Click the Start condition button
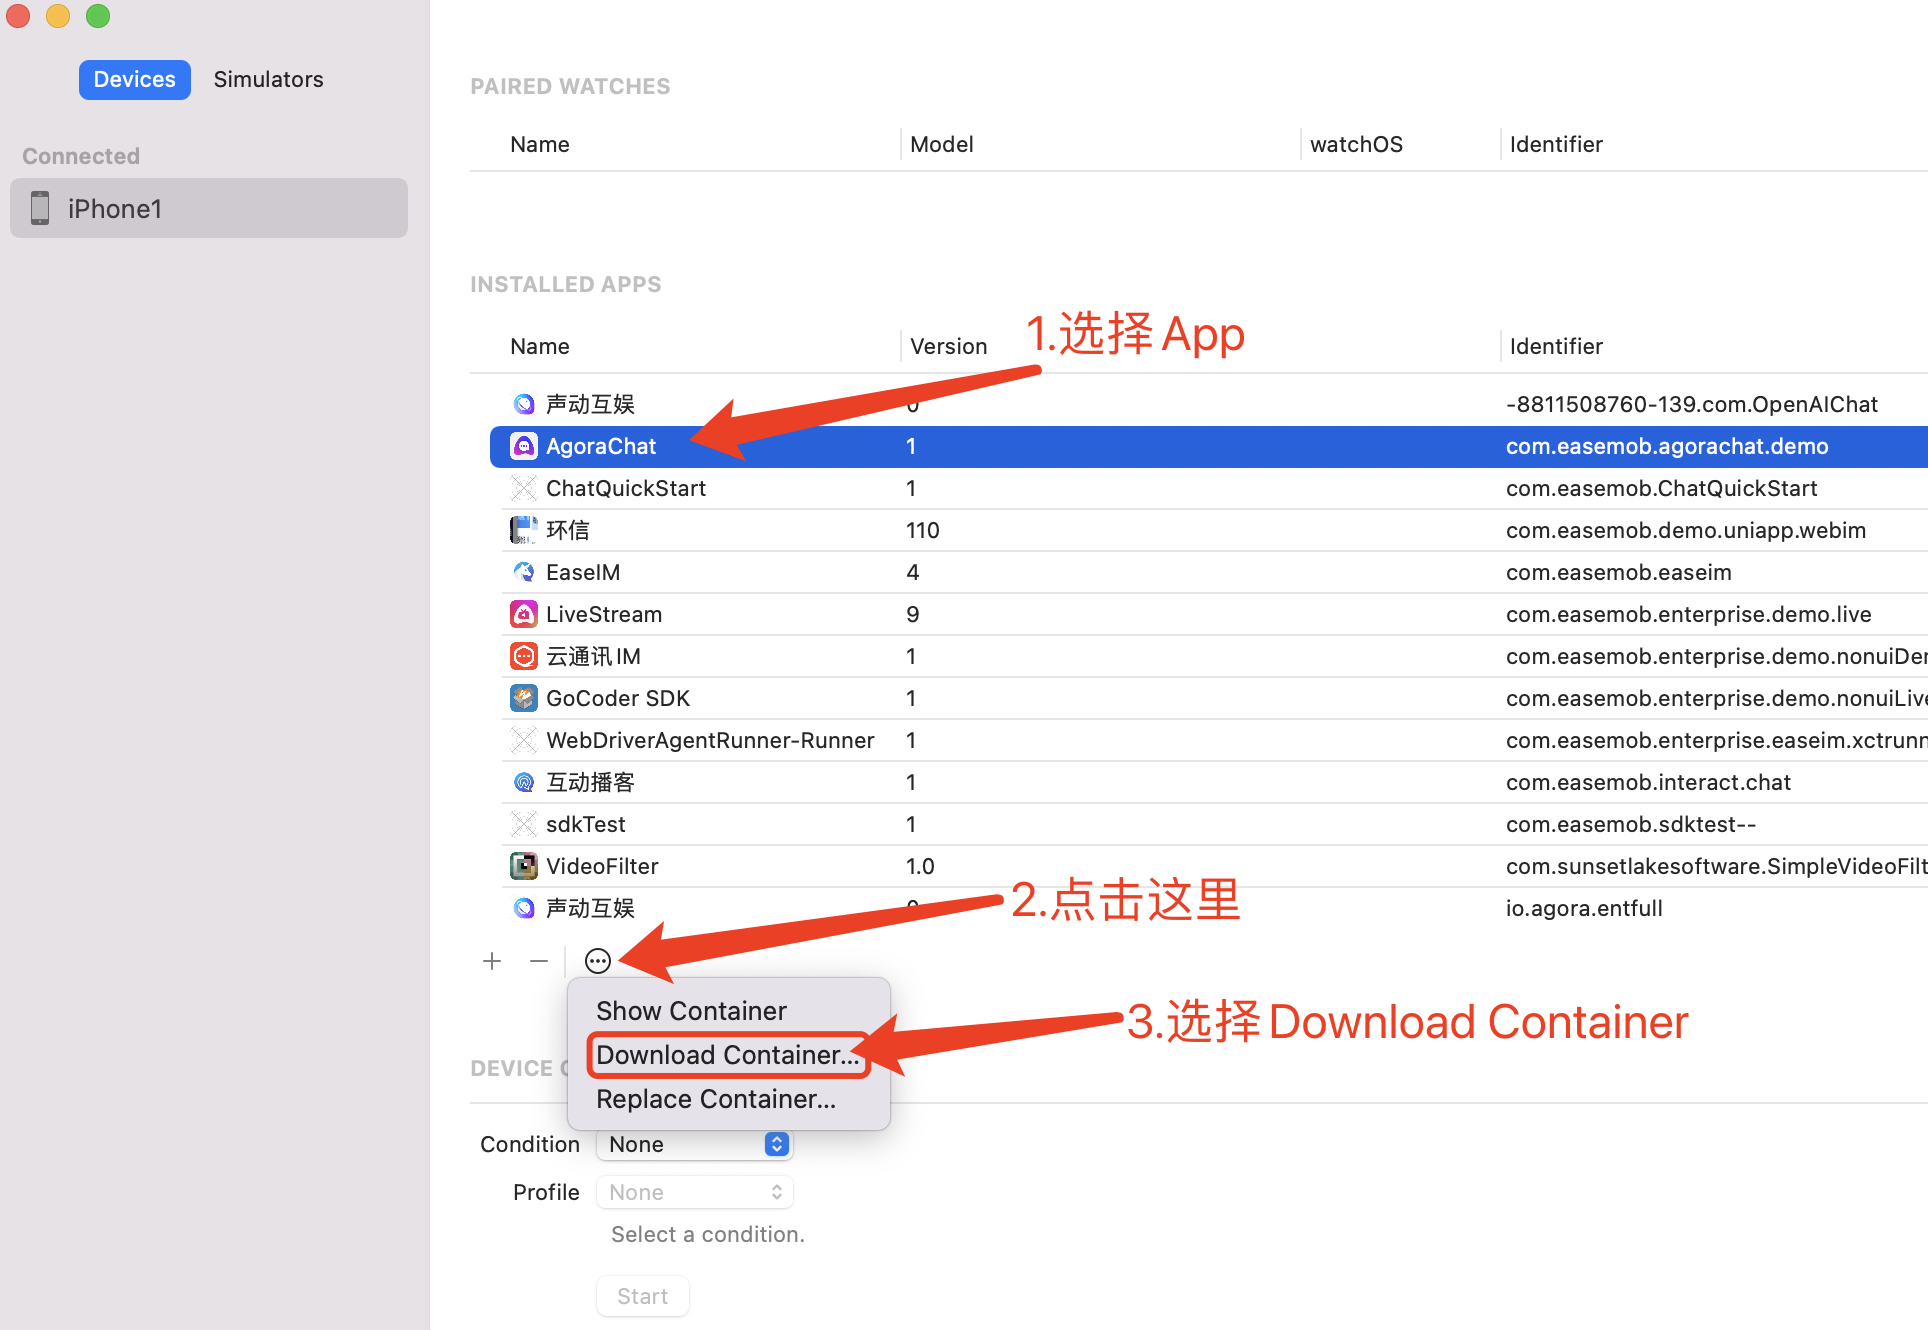This screenshot has width=1928, height=1330. click(x=642, y=1296)
